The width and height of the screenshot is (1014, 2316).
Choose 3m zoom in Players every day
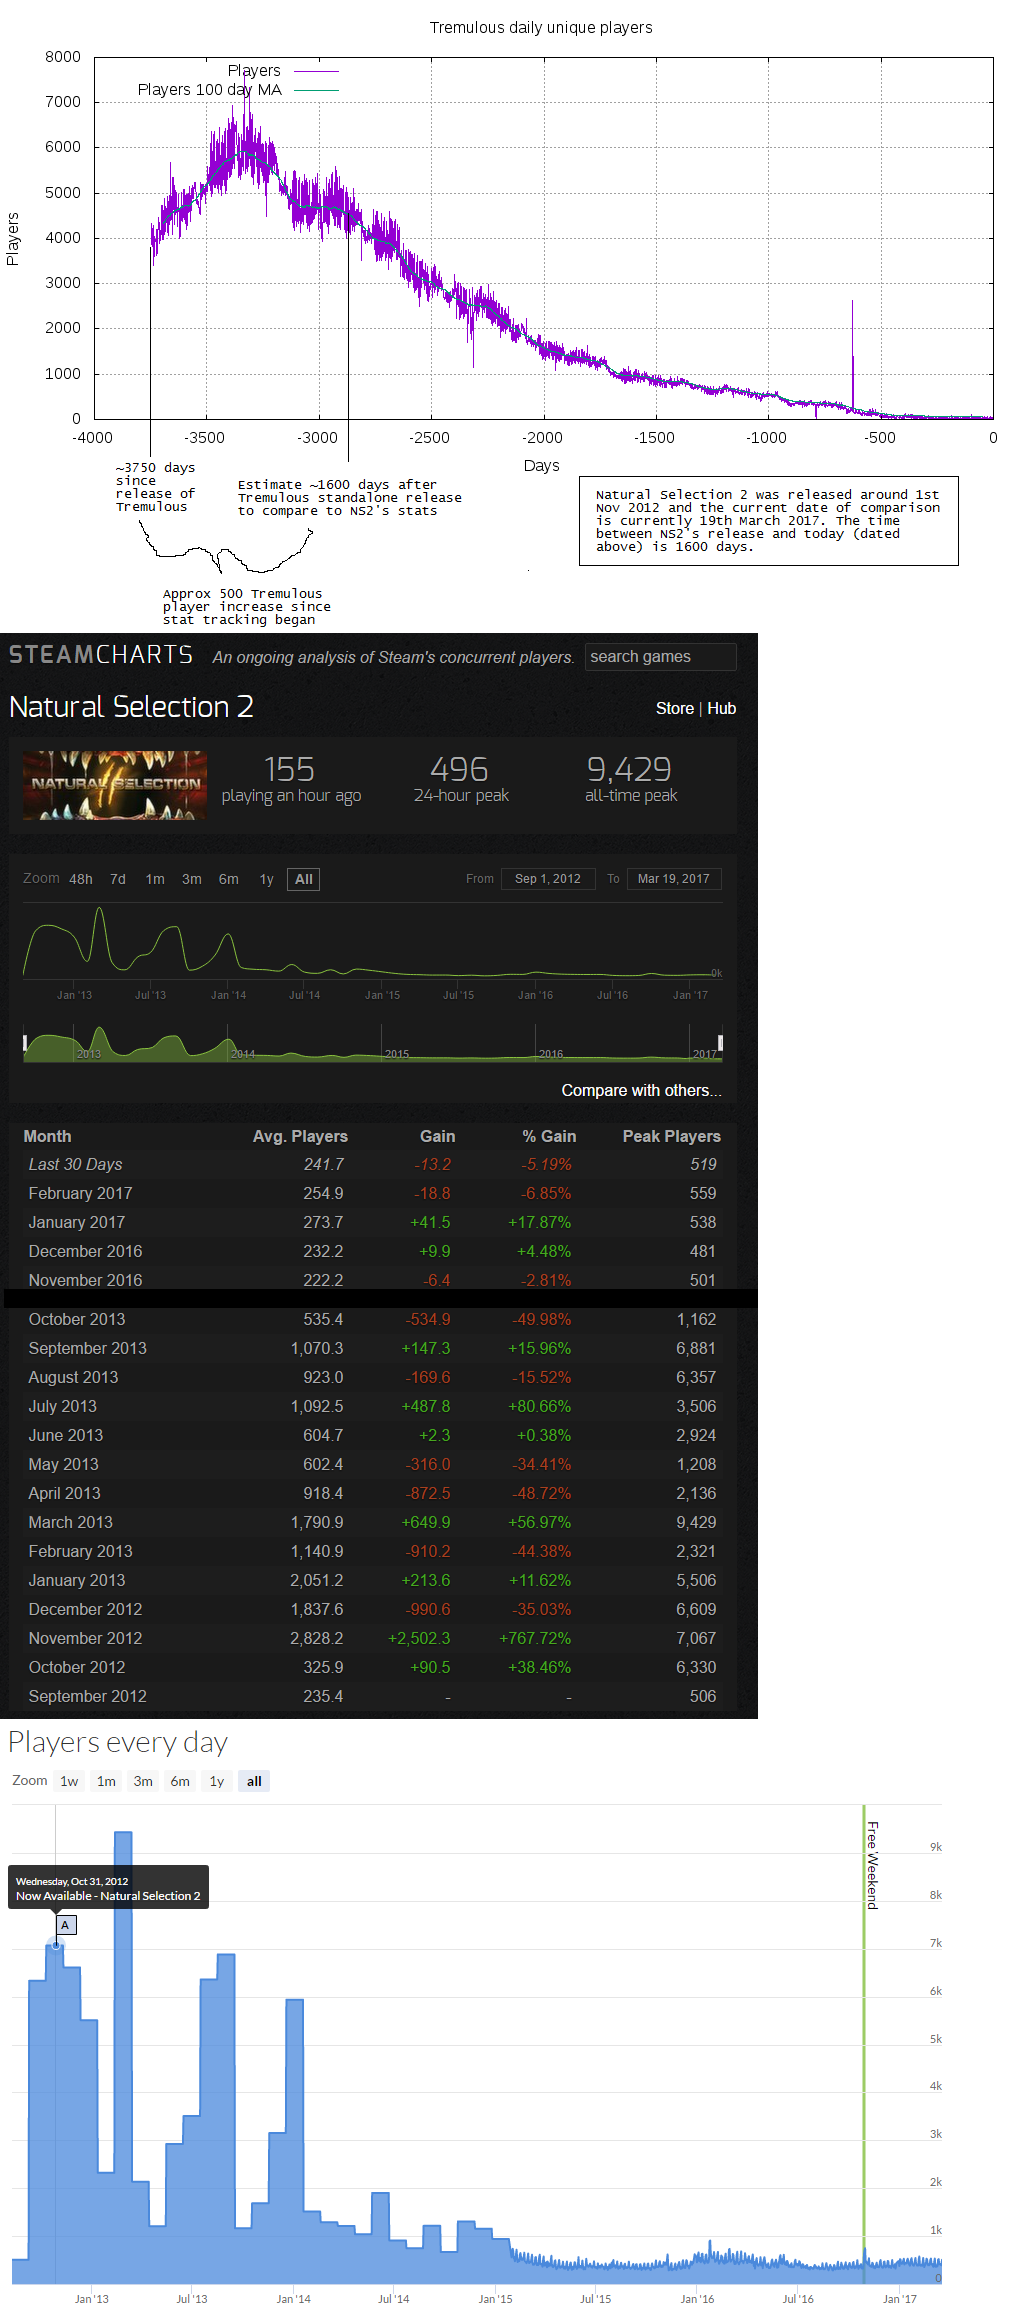point(143,1781)
